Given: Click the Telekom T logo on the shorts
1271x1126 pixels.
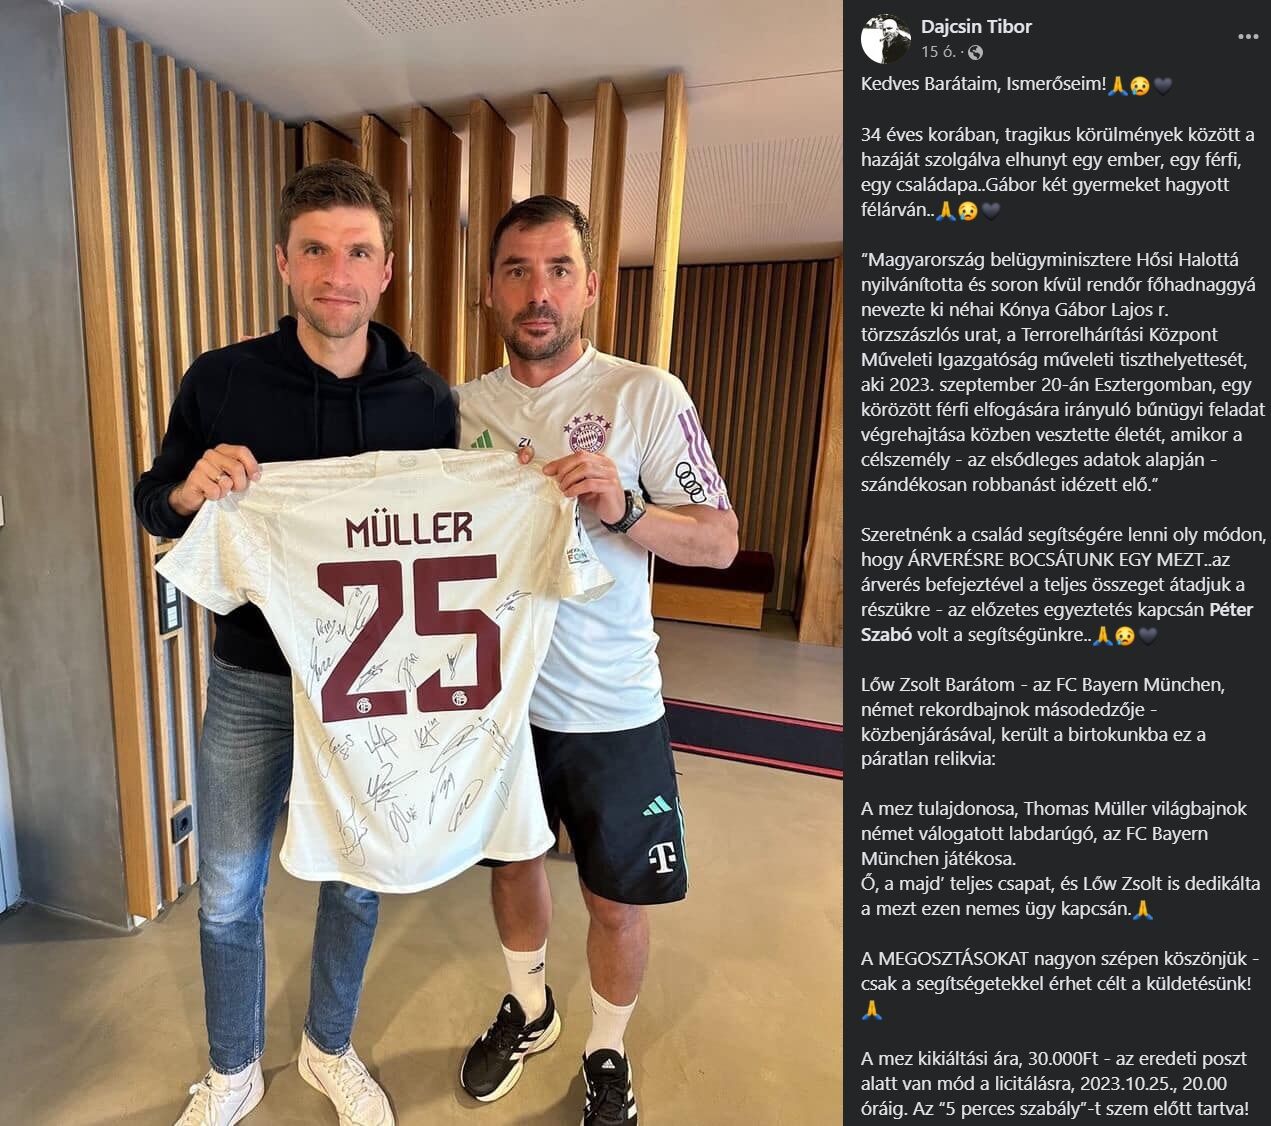Looking at the screenshot, I should 661,857.
